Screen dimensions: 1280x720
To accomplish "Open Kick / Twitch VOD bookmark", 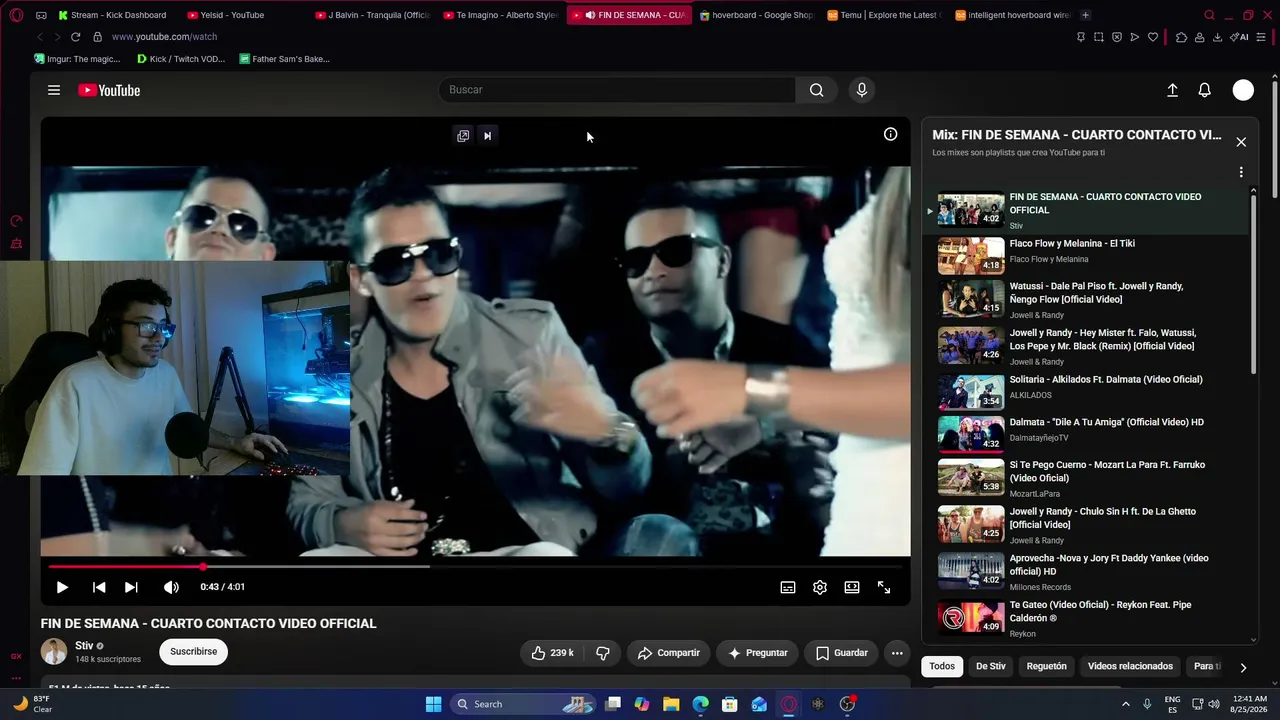I will (x=181, y=59).
